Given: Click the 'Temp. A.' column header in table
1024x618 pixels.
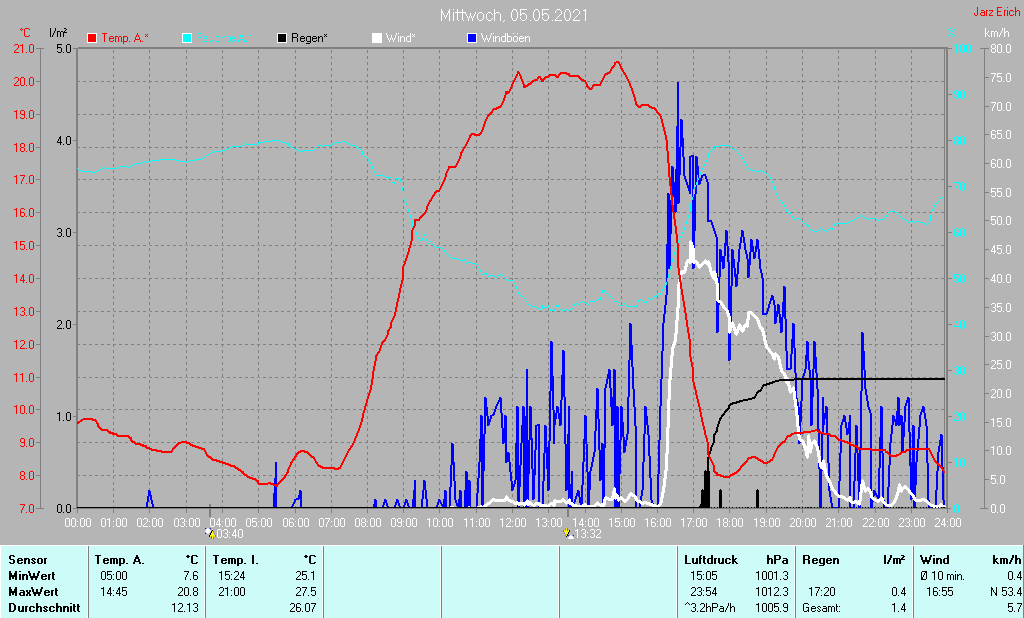Looking at the screenshot, I should pos(119,560).
